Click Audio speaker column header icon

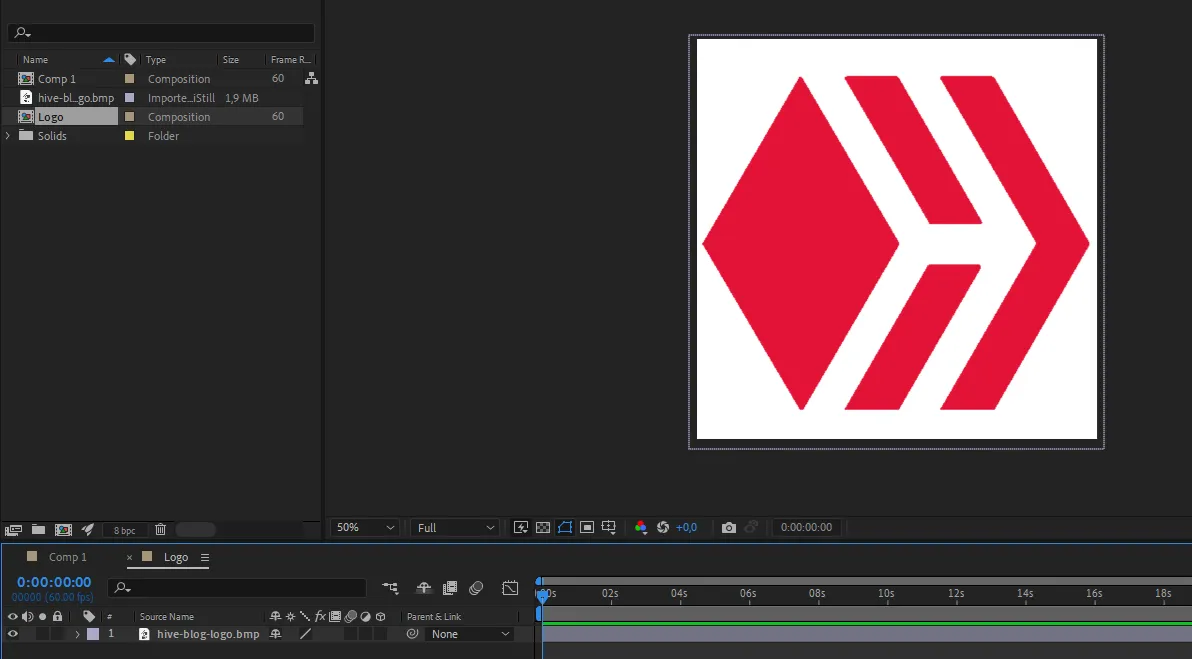(x=27, y=616)
